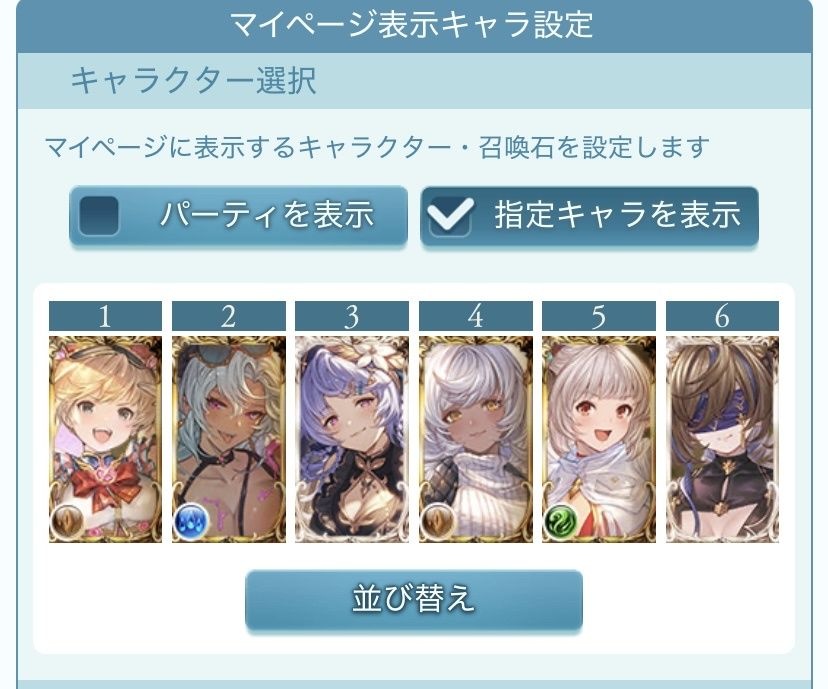The height and width of the screenshot is (689, 828).
Task: Choose the purple-haired character in slot 3
Action: click(352, 439)
